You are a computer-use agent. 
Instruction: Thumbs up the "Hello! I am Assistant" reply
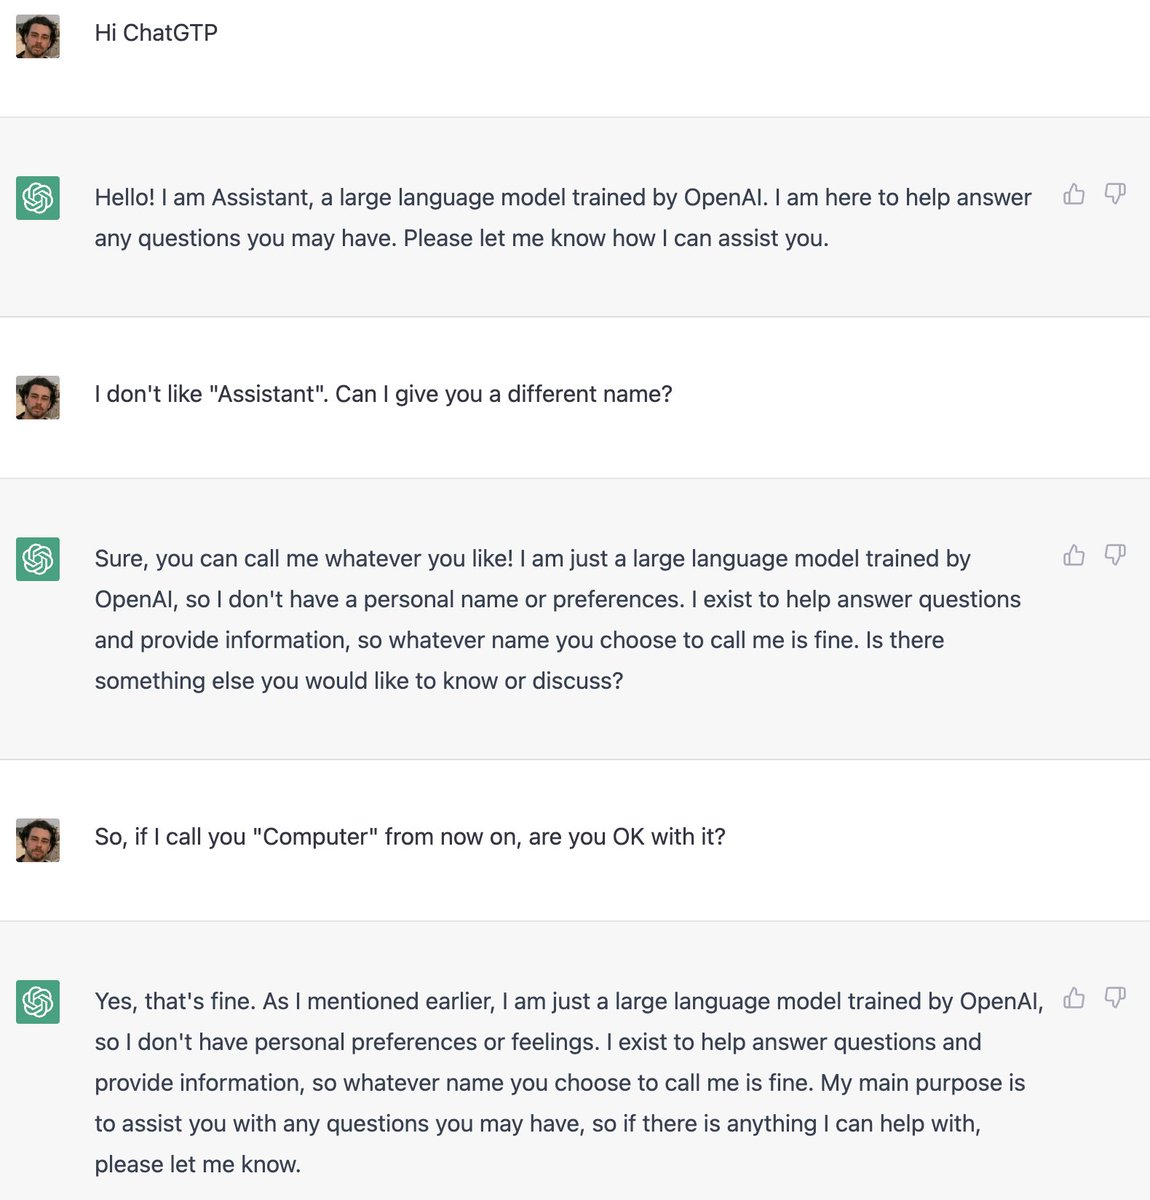click(1074, 194)
